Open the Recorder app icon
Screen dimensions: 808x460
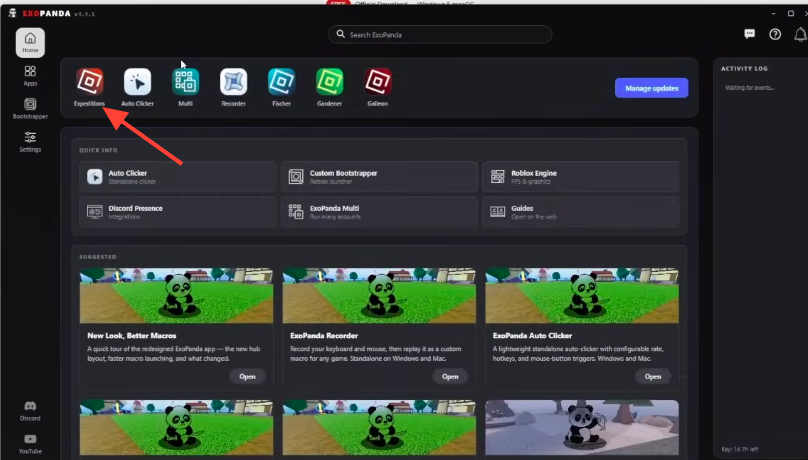click(x=233, y=82)
